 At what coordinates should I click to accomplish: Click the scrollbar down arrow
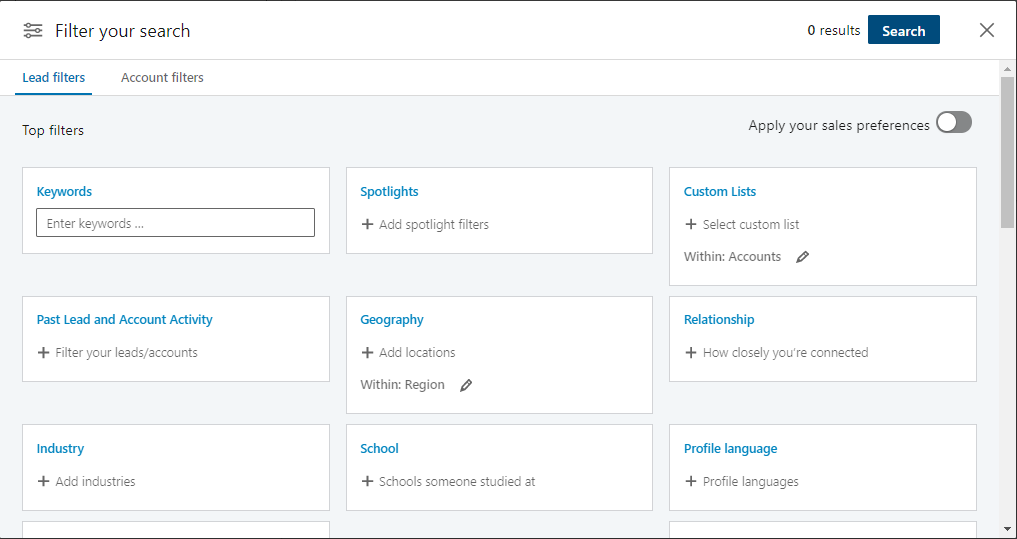point(1007,528)
